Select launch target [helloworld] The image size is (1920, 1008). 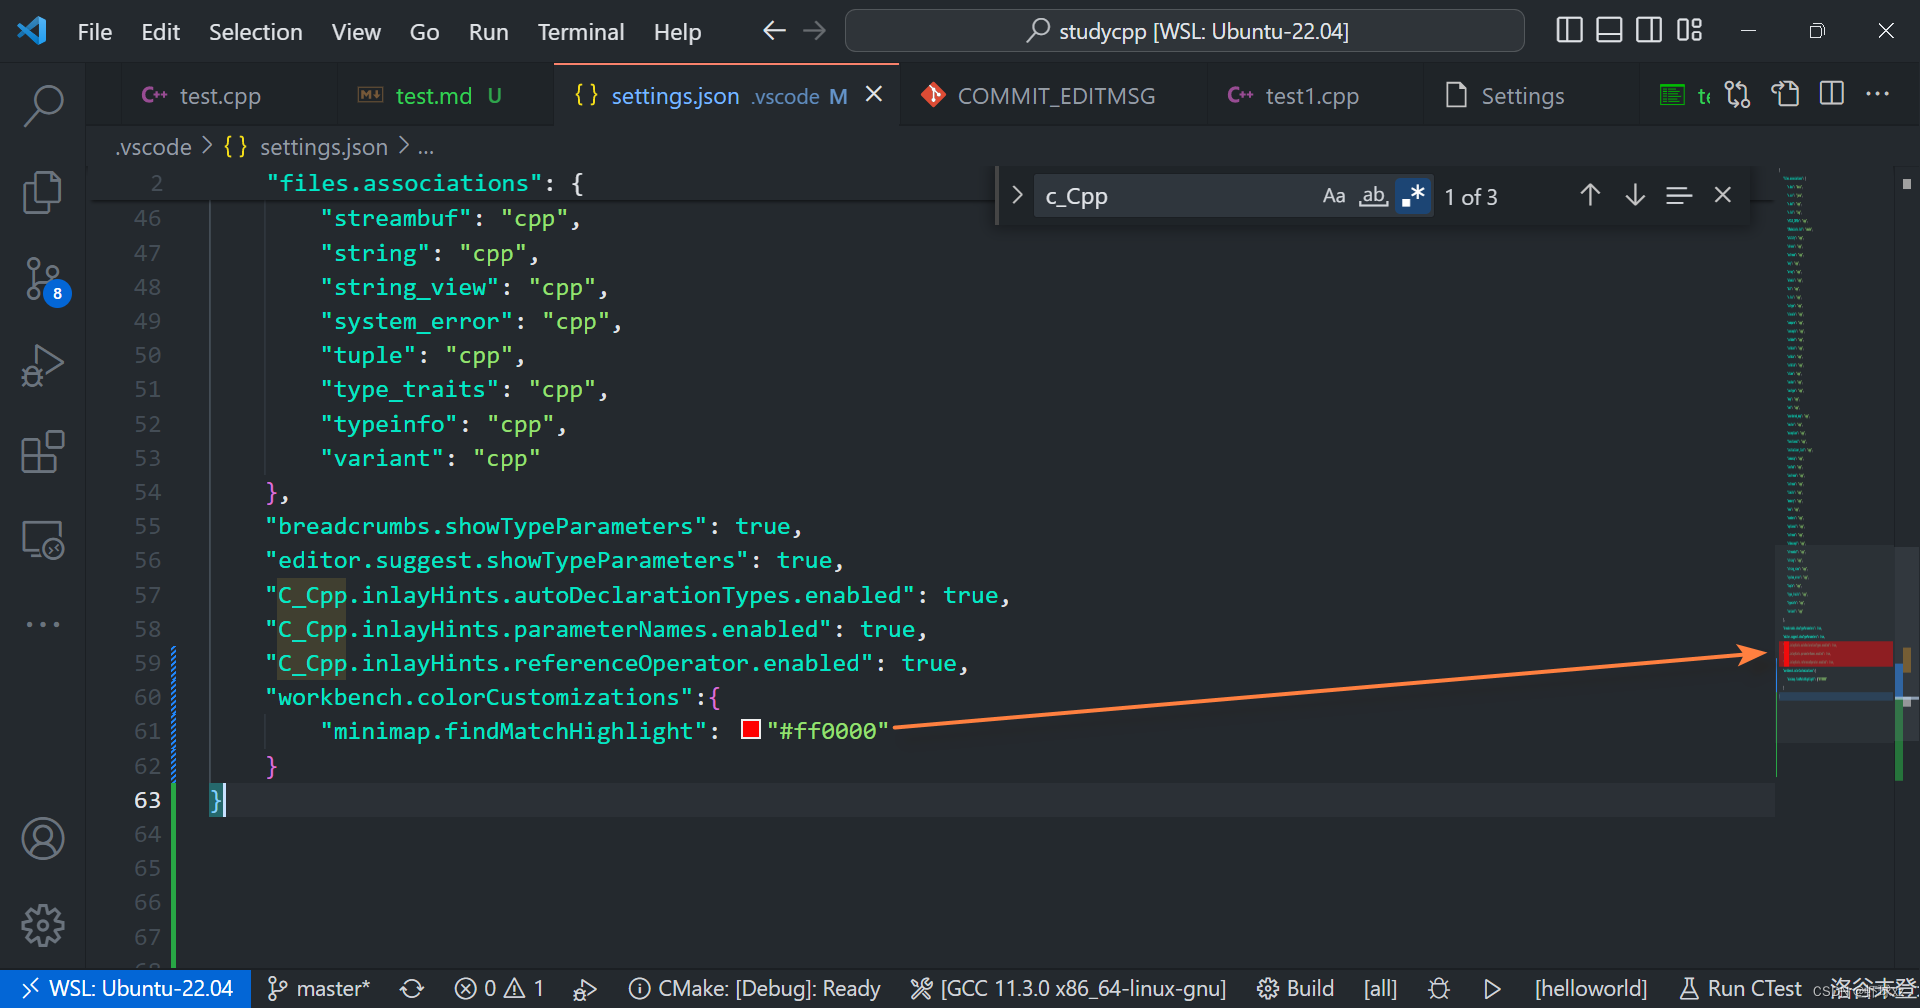(1591, 988)
